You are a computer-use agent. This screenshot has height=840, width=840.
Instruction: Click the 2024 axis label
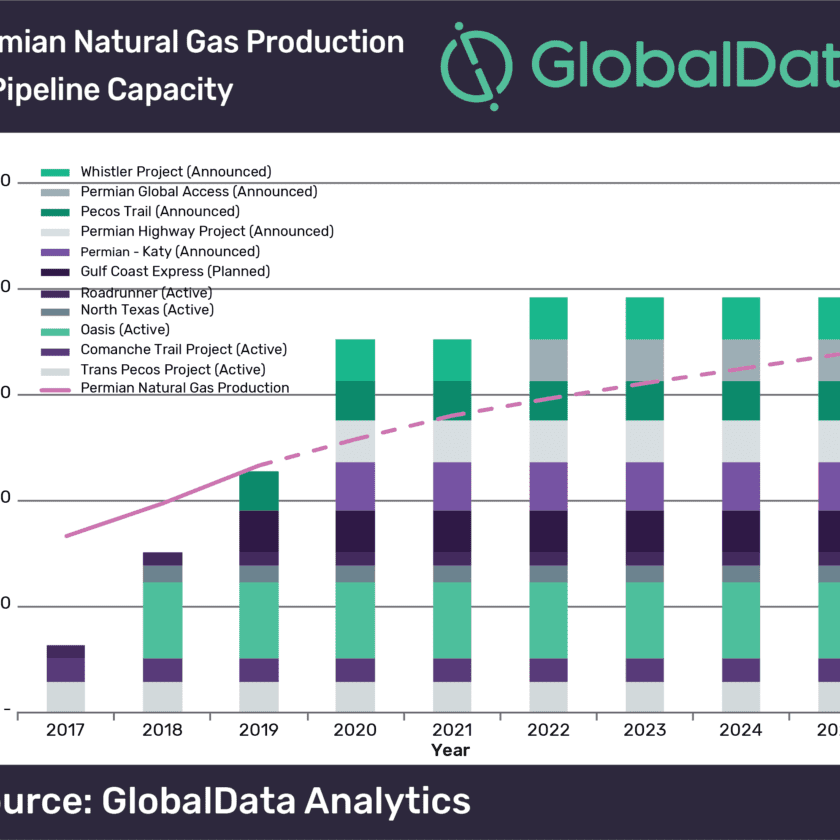pos(741,730)
